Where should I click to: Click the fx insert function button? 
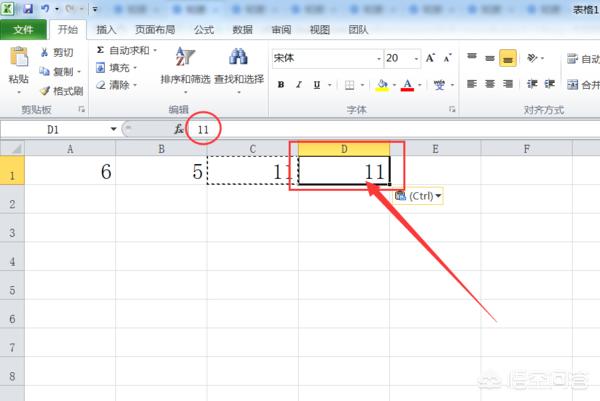pyautogui.click(x=179, y=129)
